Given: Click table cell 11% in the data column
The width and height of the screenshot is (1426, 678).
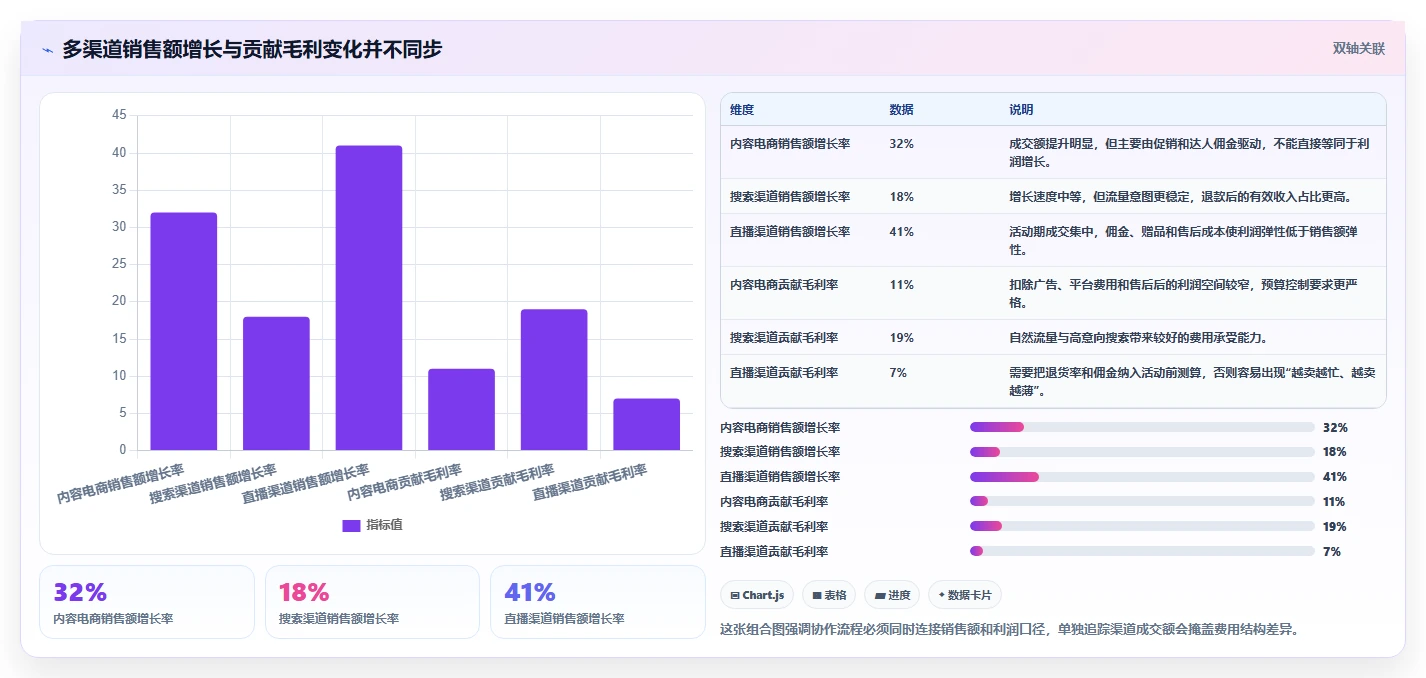Looking at the screenshot, I should click(901, 285).
